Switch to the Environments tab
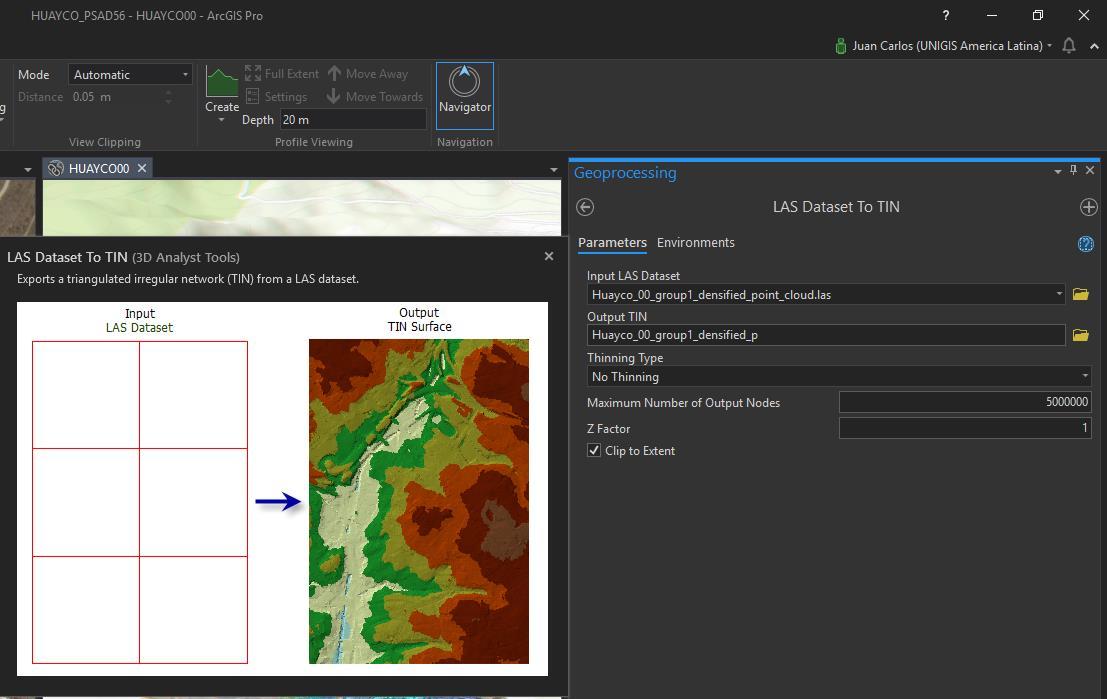The height and width of the screenshot is (699, 1107). tap(695, 243)
